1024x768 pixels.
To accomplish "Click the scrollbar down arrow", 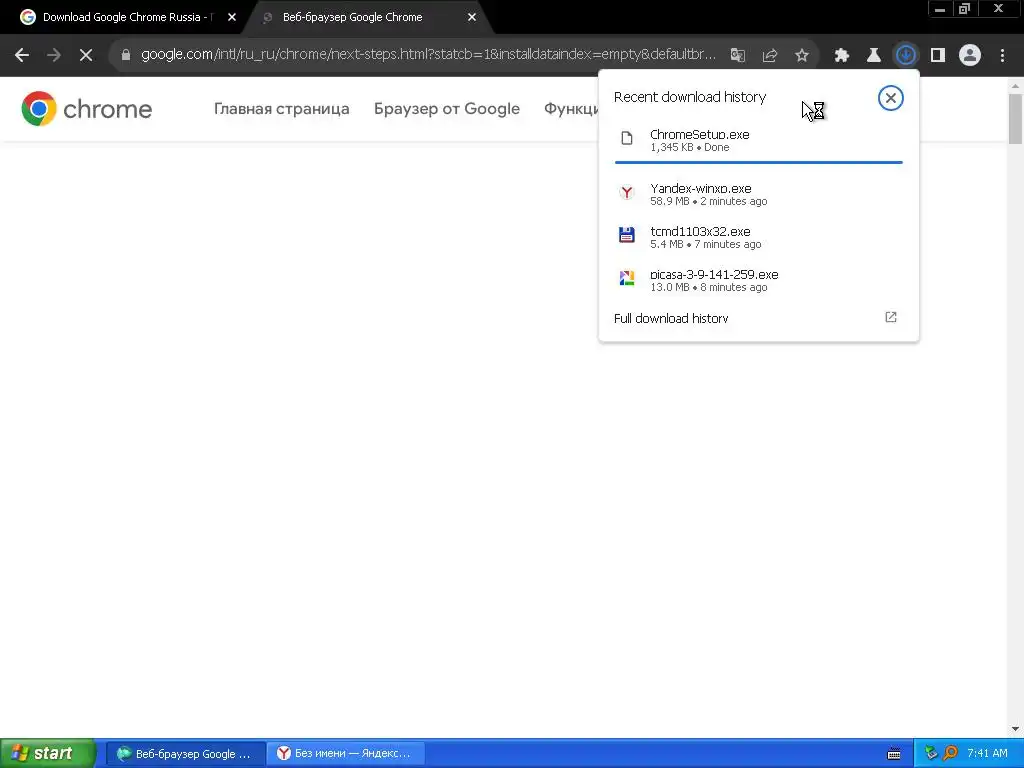I will (1015, 729).
